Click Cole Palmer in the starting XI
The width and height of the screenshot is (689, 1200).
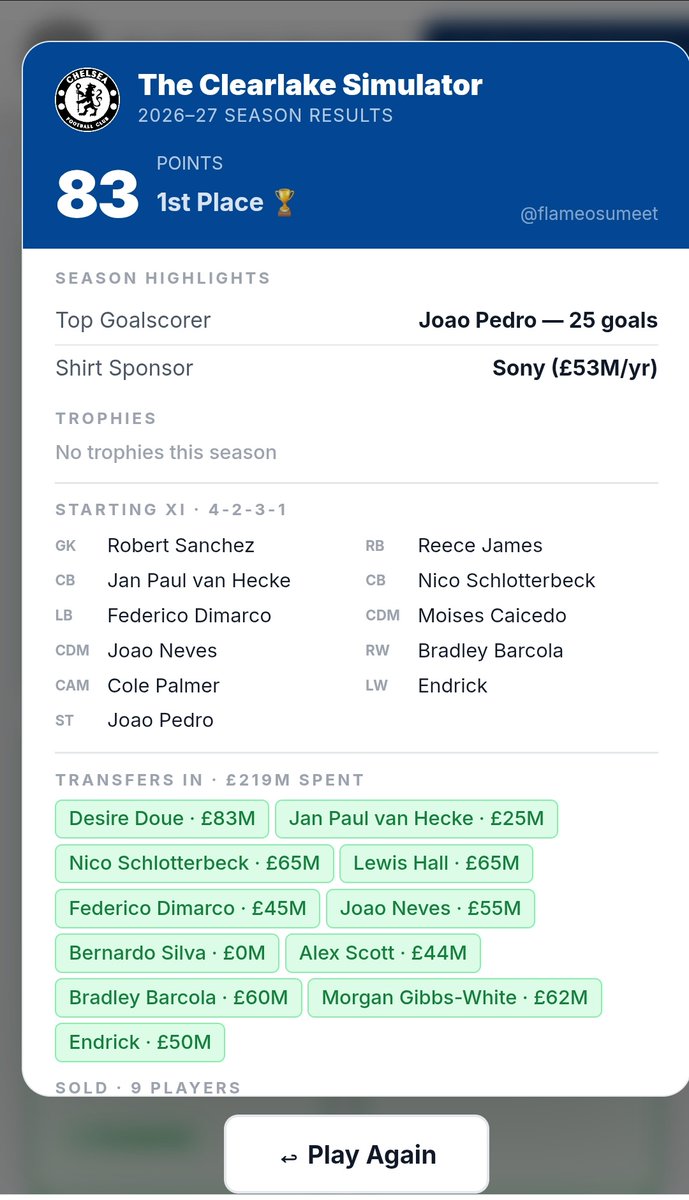[163, 686]
